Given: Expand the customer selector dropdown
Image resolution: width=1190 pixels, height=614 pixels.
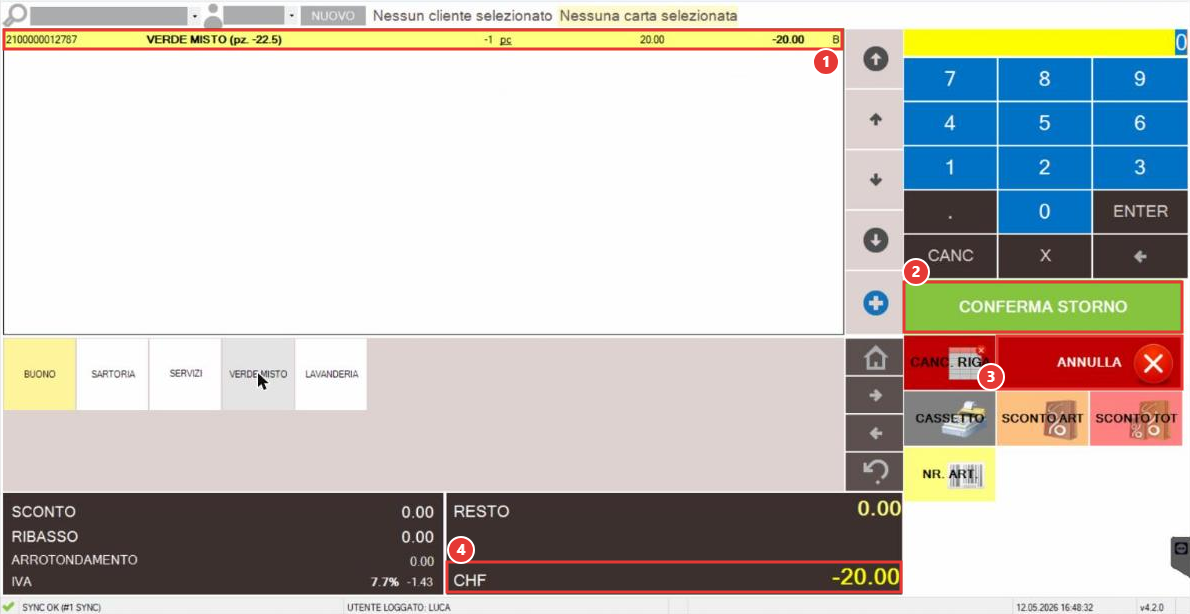Looking at the screenshot, I should [291, 15].
